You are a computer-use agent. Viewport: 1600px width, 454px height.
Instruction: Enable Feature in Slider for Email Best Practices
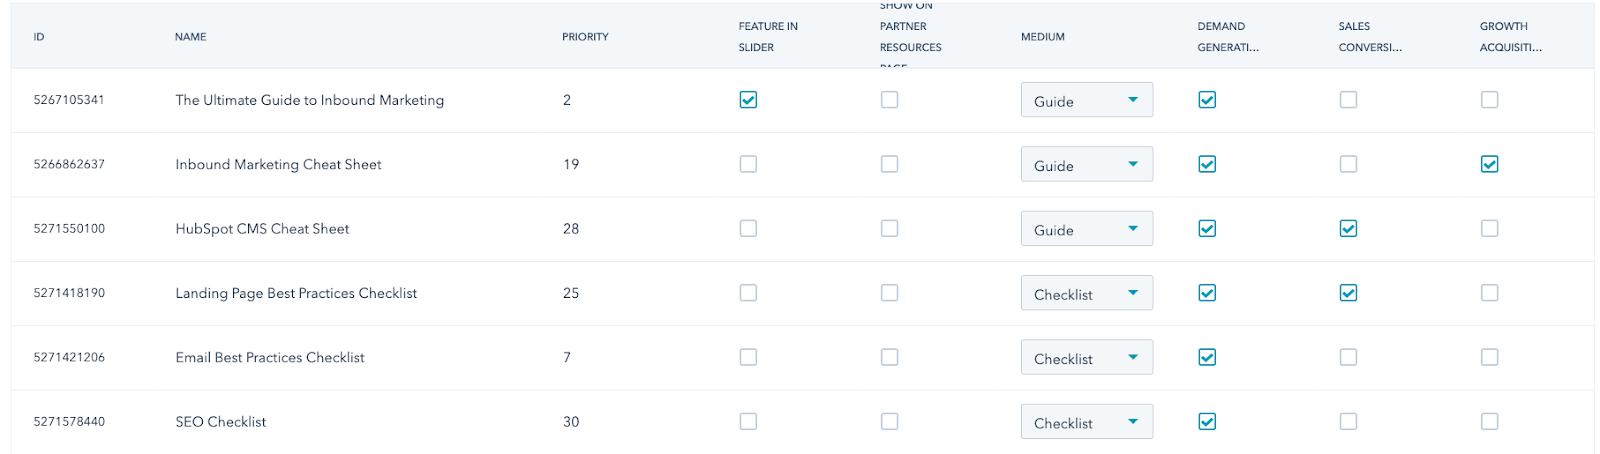tap(748, 357)
